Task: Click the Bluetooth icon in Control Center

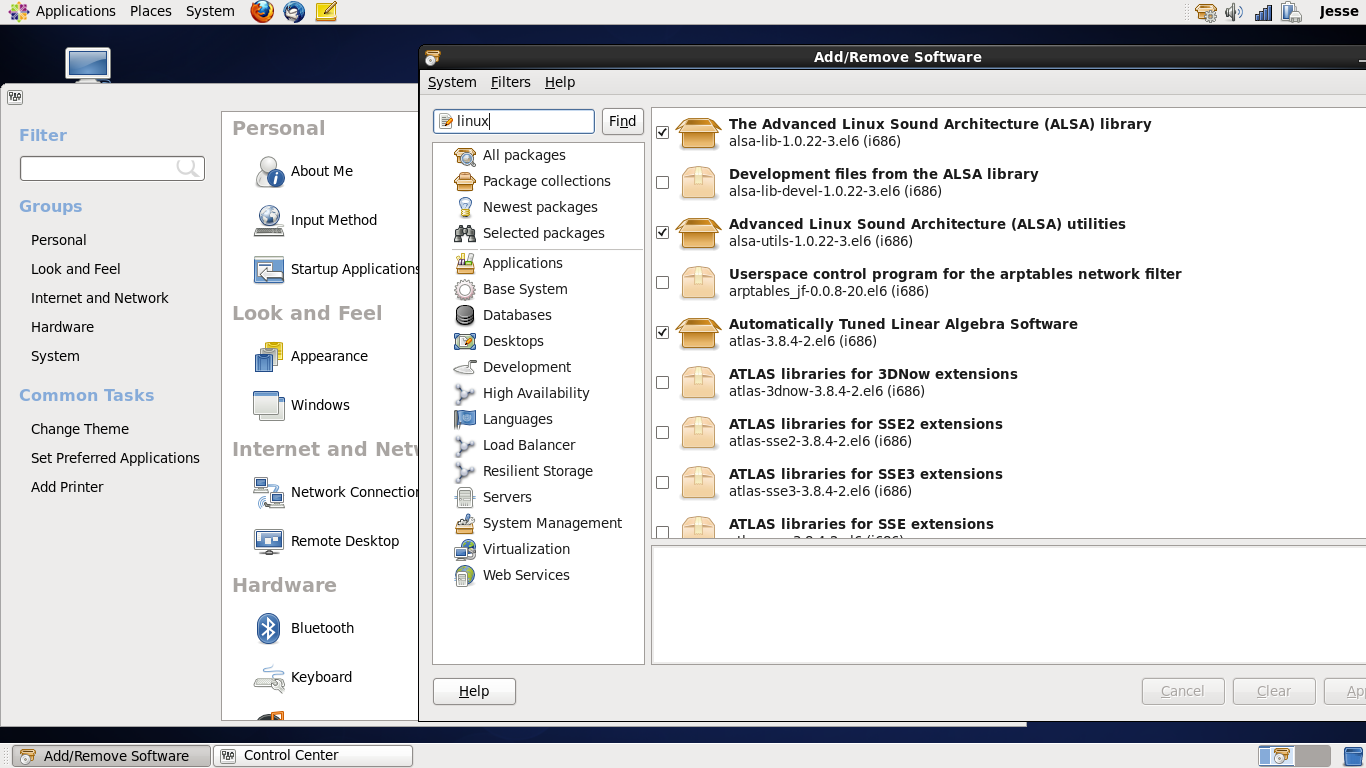Action: coord(268,628)
